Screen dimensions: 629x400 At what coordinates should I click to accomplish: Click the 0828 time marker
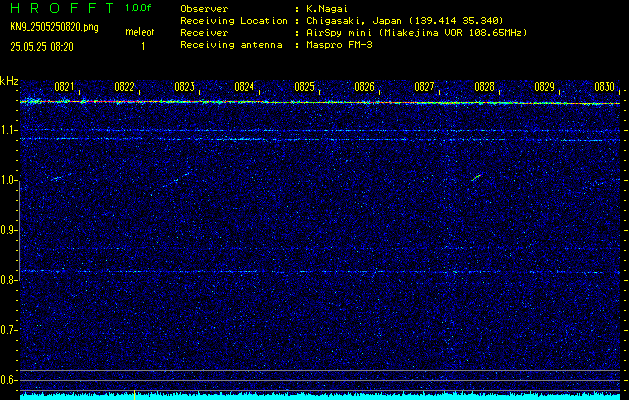(x=484, y=87)
